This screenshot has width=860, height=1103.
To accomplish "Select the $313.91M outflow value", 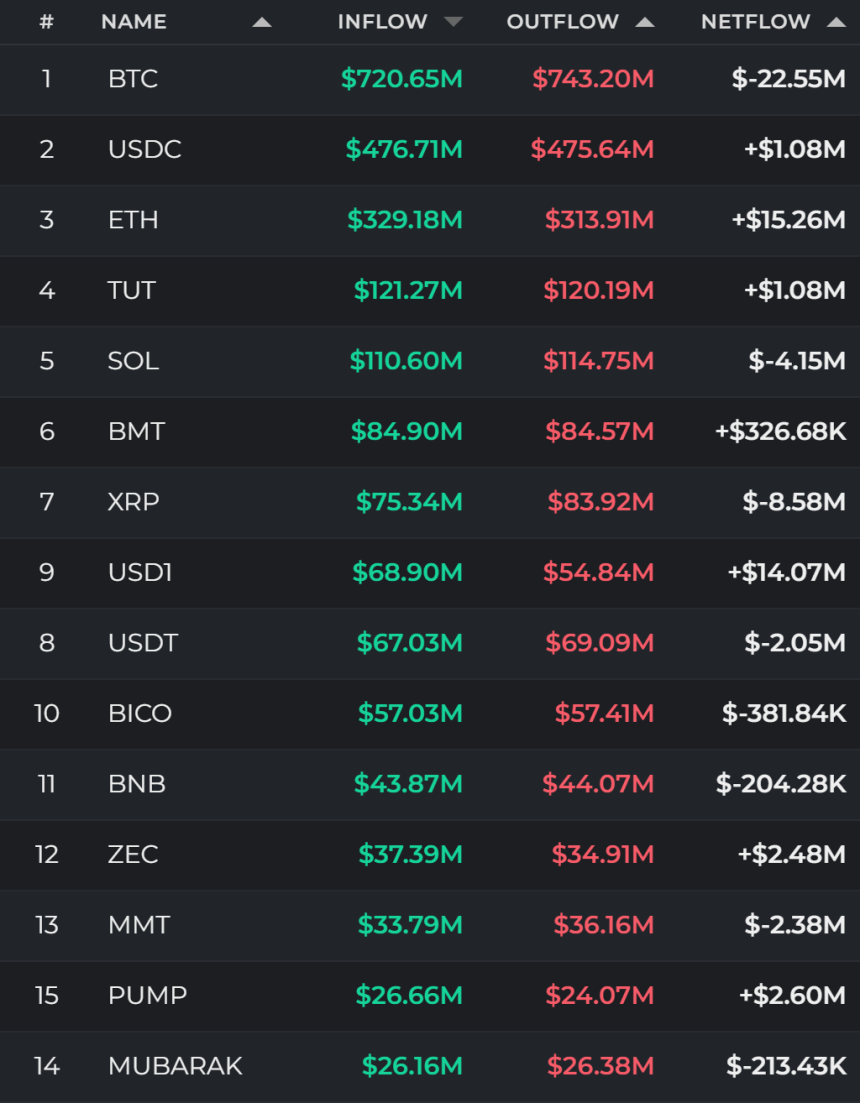I will tap(599, 219).
